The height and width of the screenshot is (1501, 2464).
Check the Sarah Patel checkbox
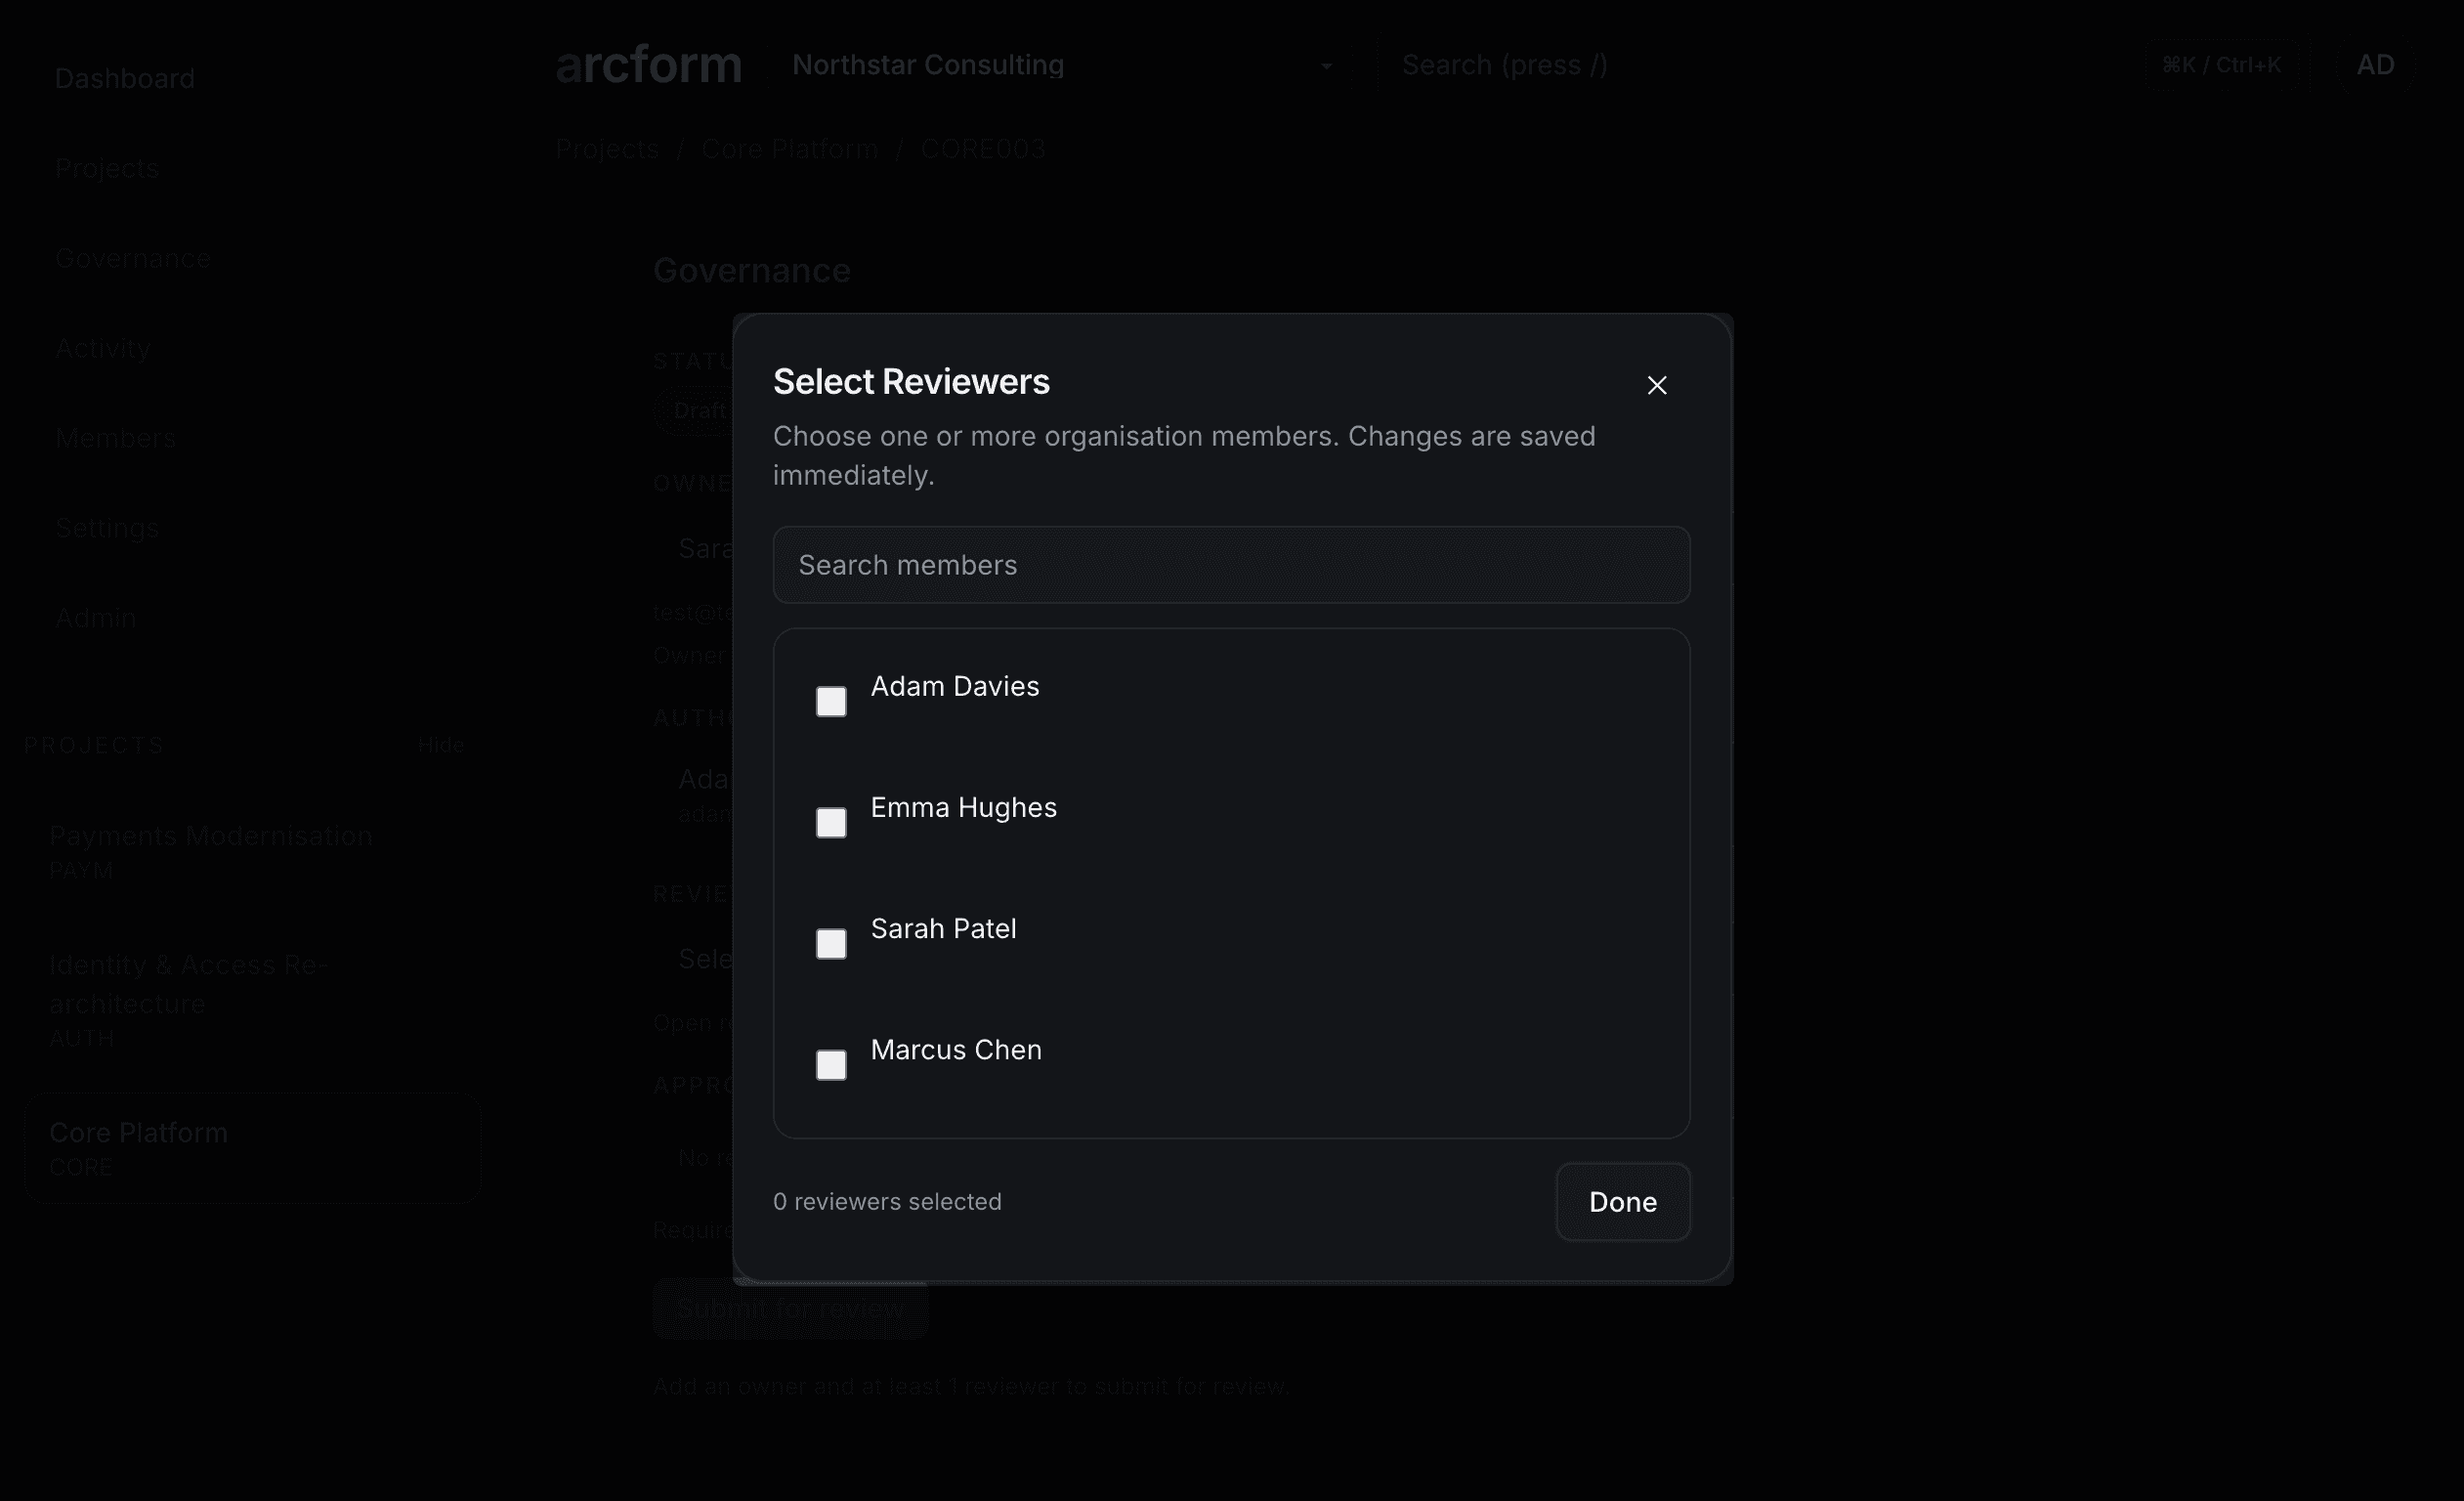831,943
